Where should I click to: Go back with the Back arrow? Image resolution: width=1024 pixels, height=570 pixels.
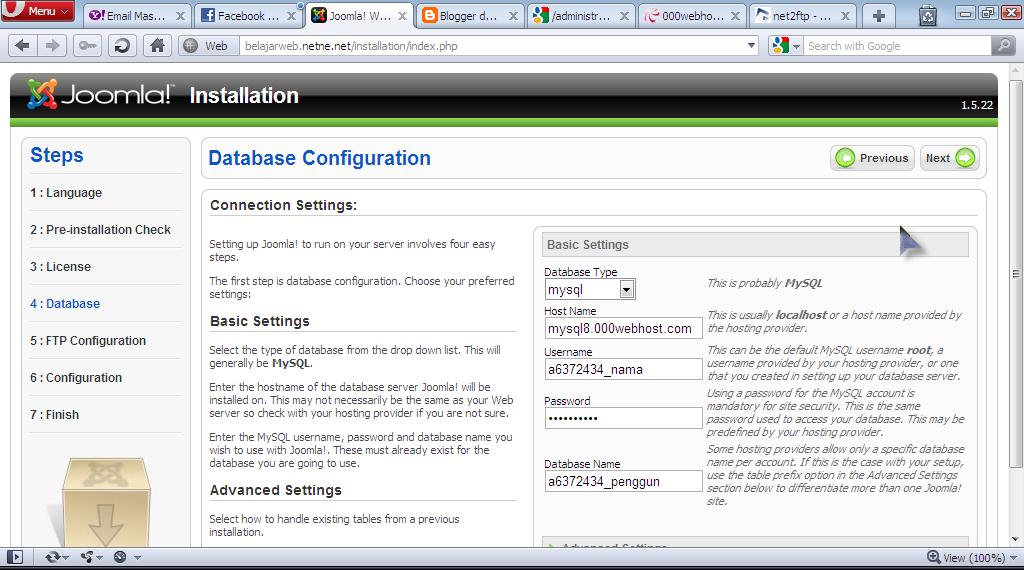(x=22, y=46)
